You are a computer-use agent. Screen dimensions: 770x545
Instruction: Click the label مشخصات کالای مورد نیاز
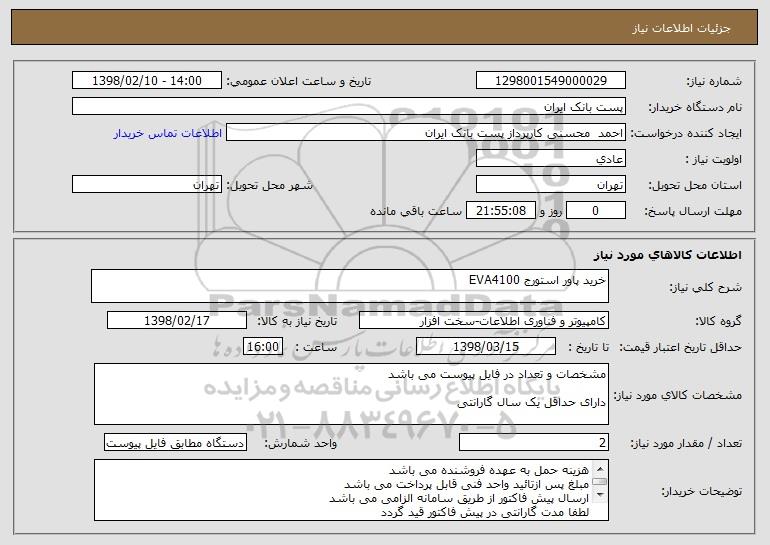pos(678,395)
